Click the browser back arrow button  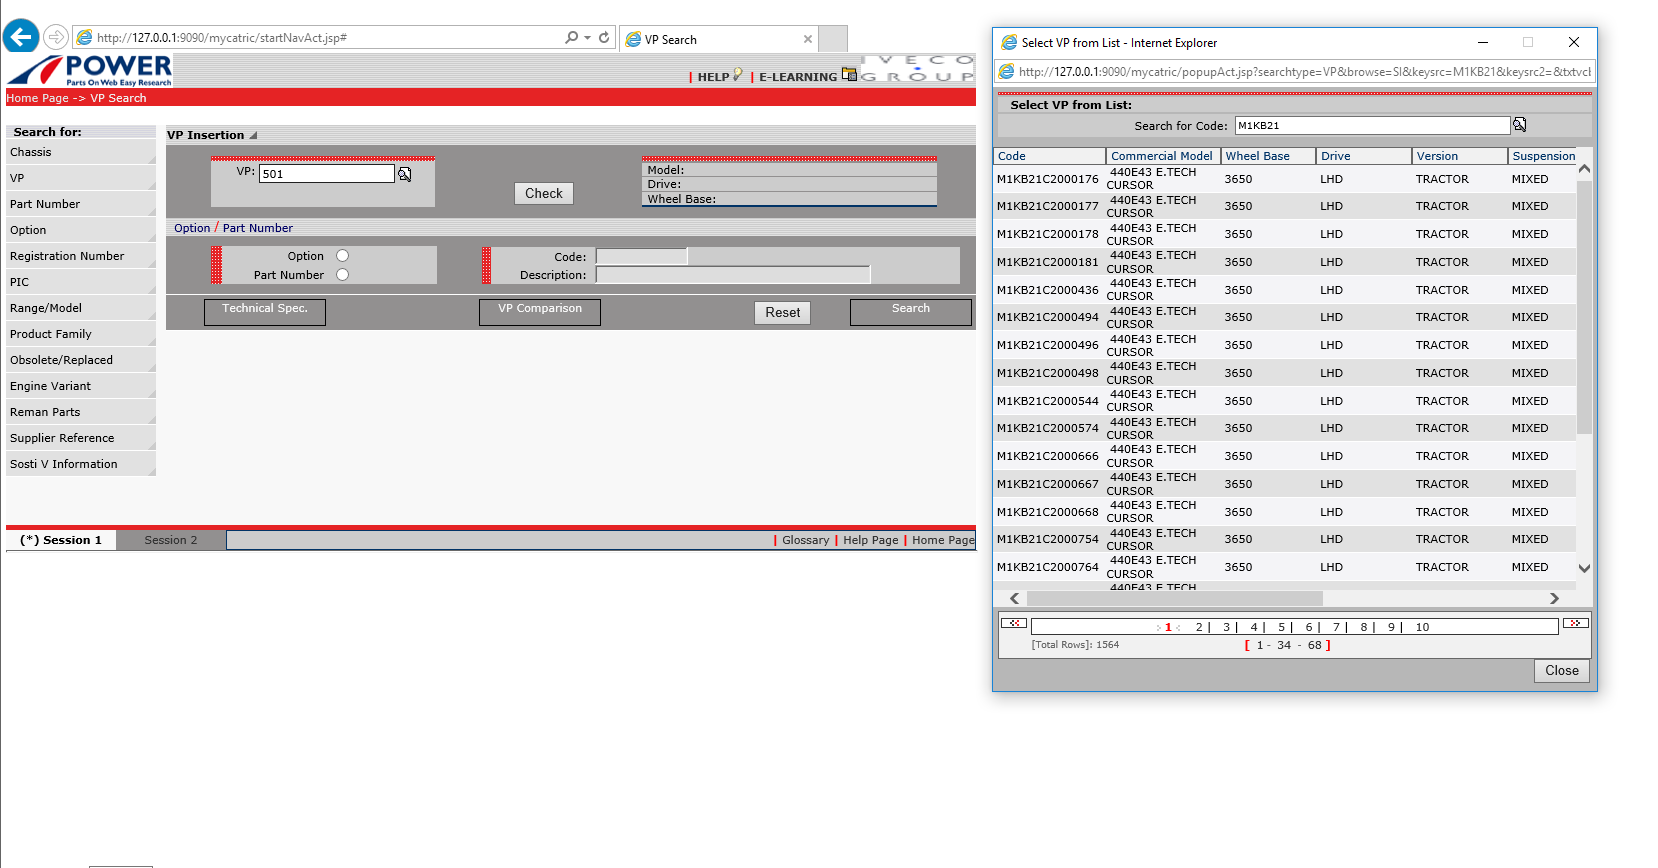point(21,37)
